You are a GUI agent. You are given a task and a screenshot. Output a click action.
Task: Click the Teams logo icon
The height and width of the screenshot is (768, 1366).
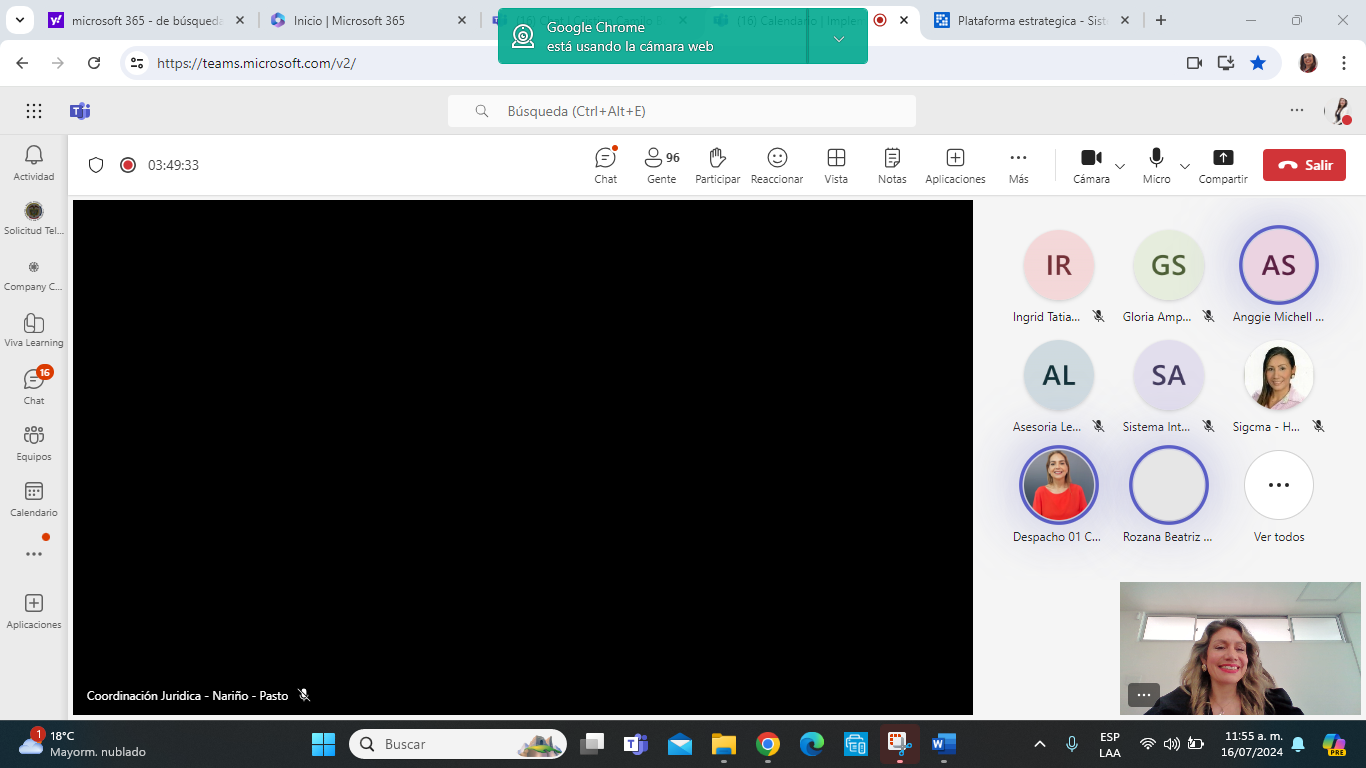80,111
